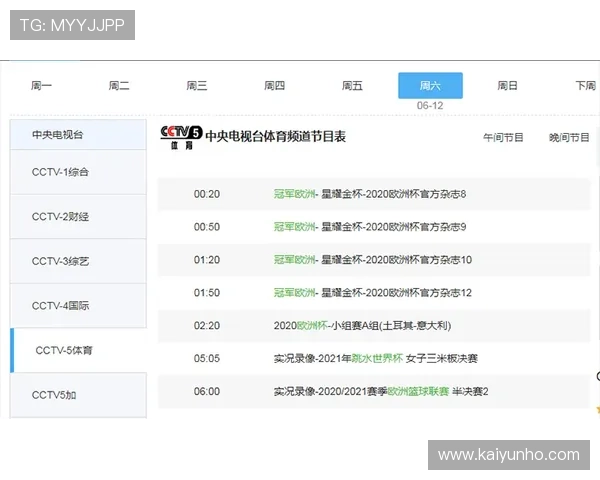
Task: Choose CCTV-3综艺 channel in sidebar
Action: [x=78, y=261]
